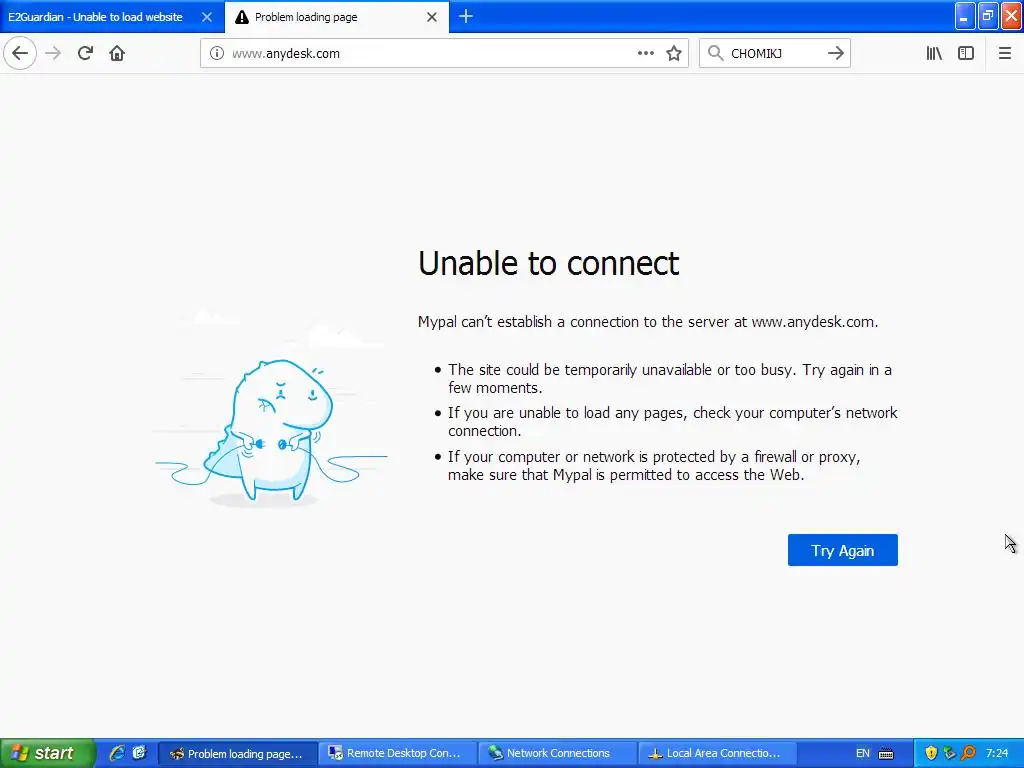Click the Unable to connect heading

pyautogui.click(x=549, y=263)
